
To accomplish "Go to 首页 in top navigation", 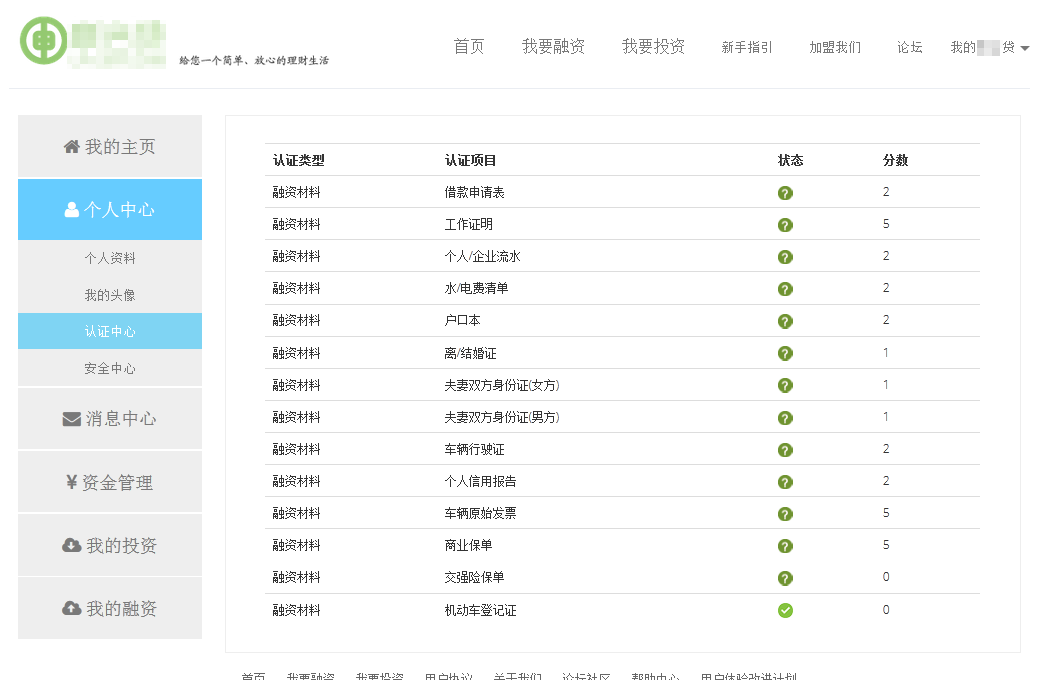I will coord(469,46).
